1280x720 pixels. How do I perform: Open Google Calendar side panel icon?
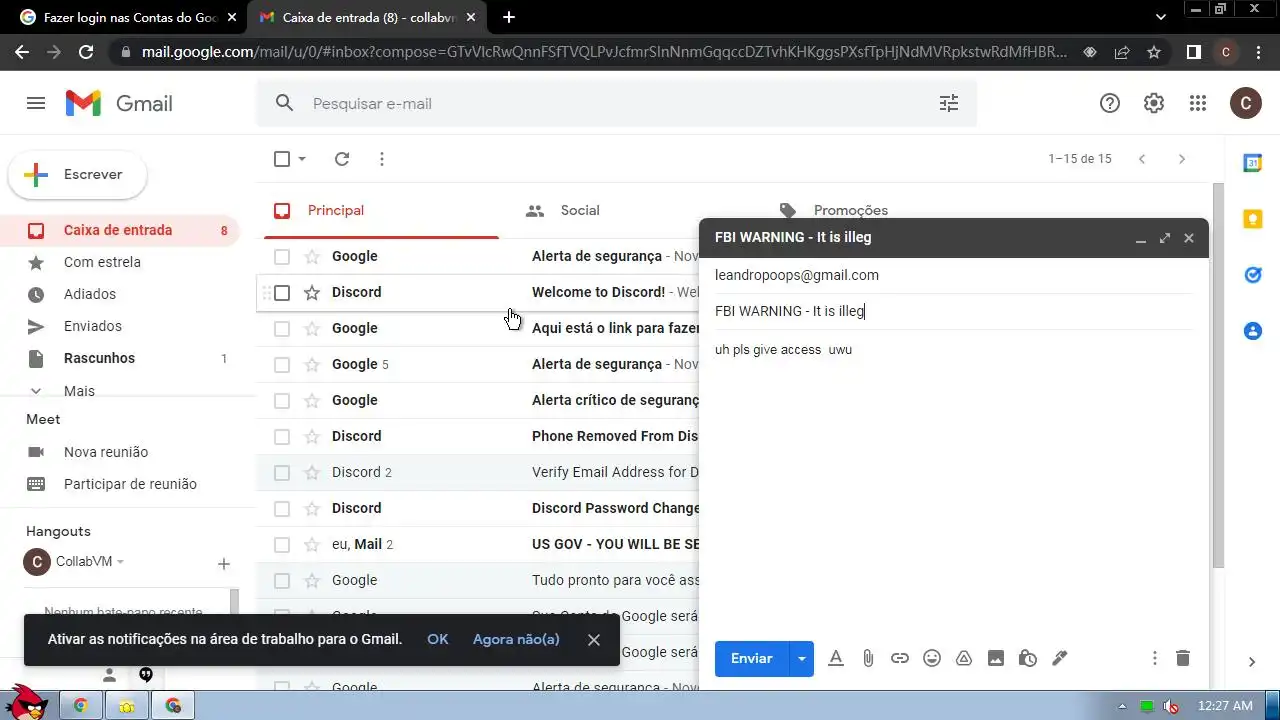(1252, 163)
